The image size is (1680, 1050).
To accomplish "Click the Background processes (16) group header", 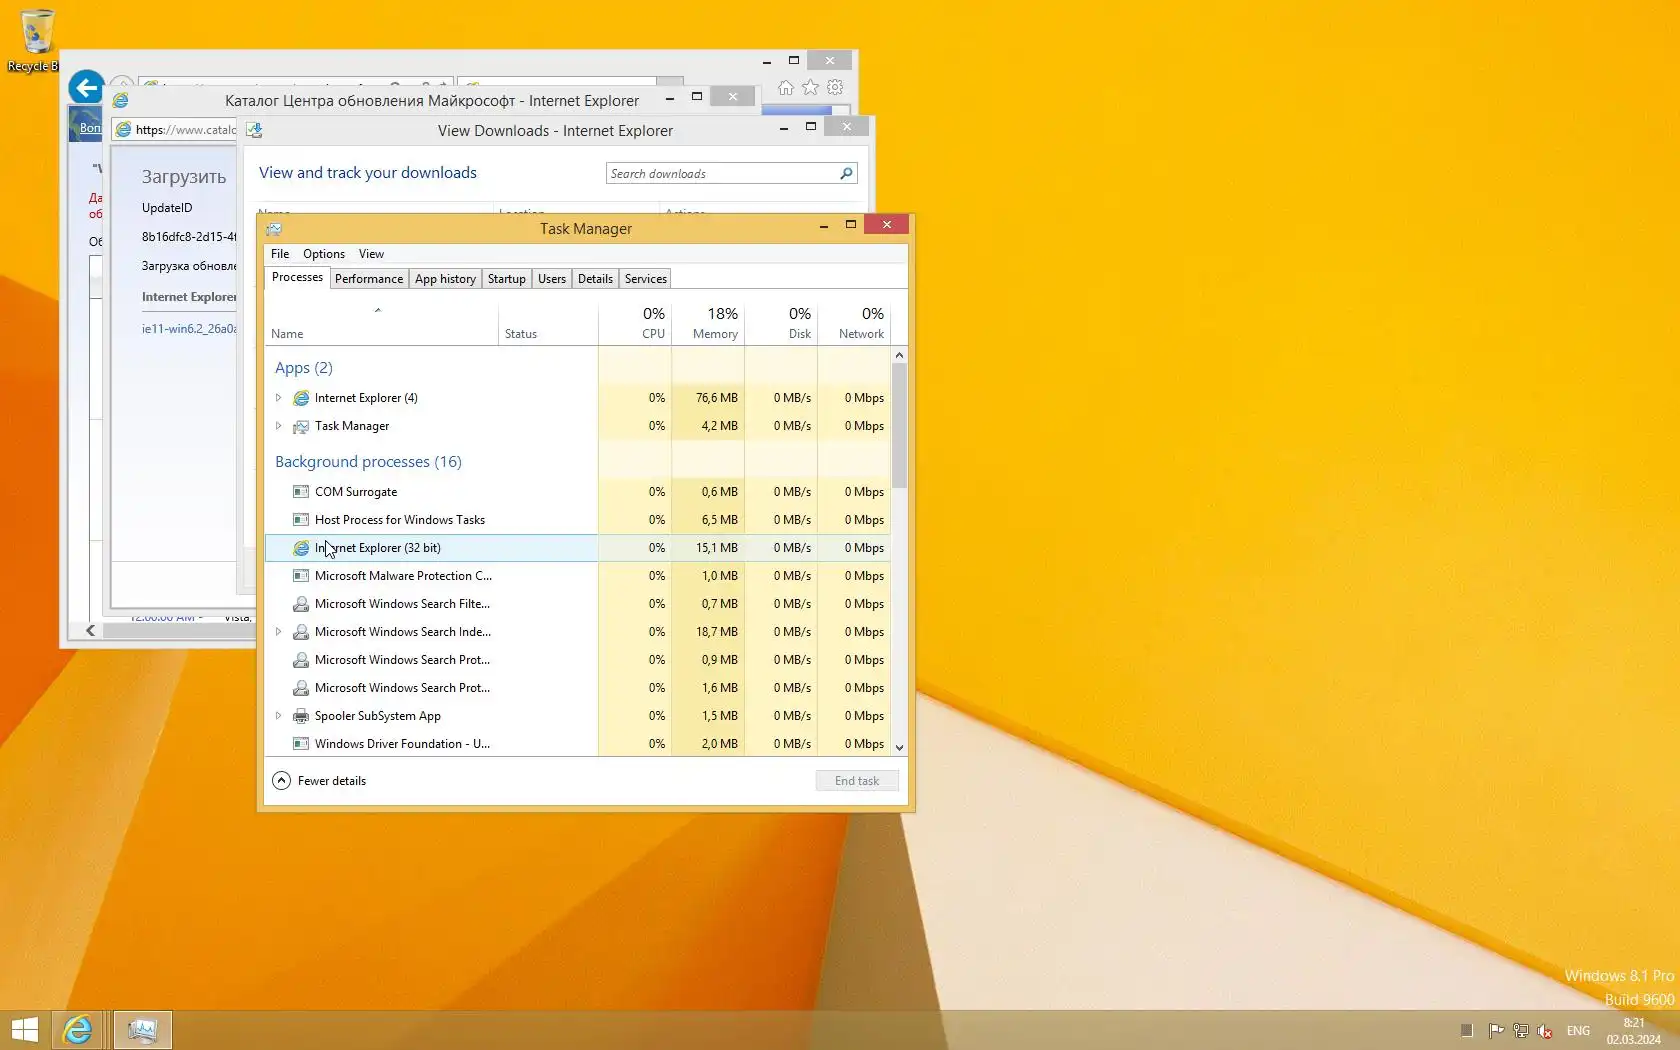I will pyautogui.click(x=368, y=462).
